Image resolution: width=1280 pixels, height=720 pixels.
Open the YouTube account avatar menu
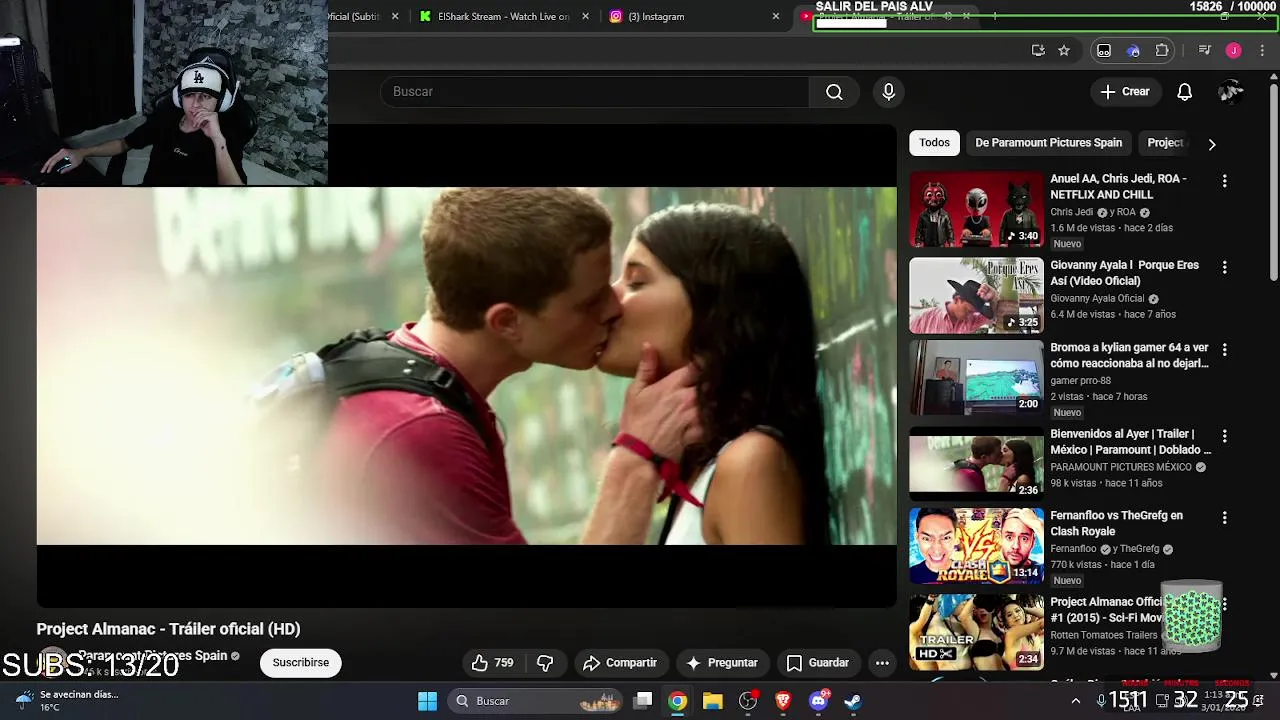[x=1231, y=92]
